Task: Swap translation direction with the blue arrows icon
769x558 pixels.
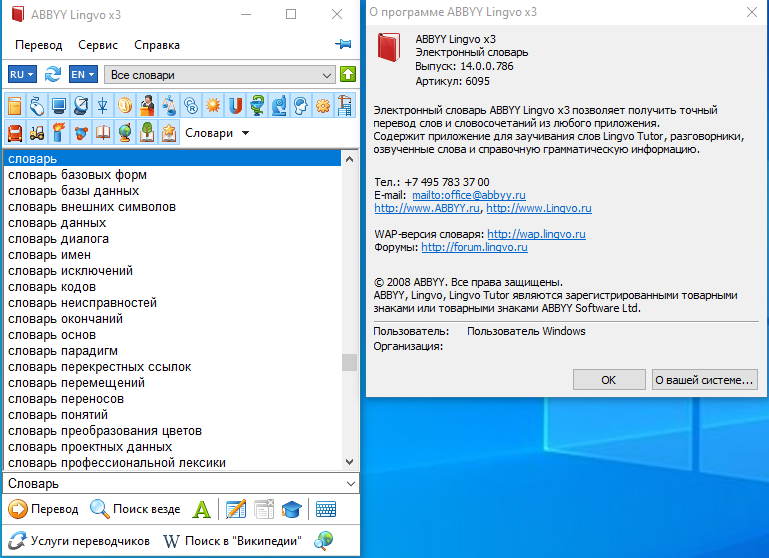Action: pyautogui.click(x=52, y=75)
